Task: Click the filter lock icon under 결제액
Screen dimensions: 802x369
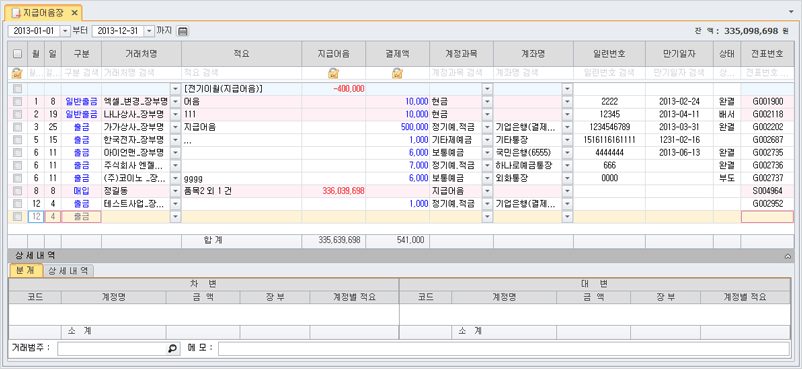Action: pyautogui.click(x=397, y=73)
